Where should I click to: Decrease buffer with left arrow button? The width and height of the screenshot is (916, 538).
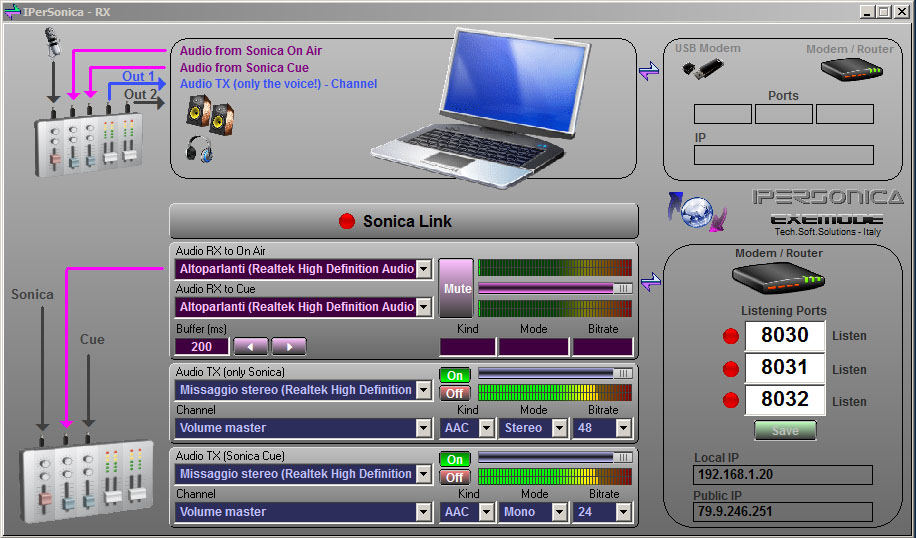[251, 346]
